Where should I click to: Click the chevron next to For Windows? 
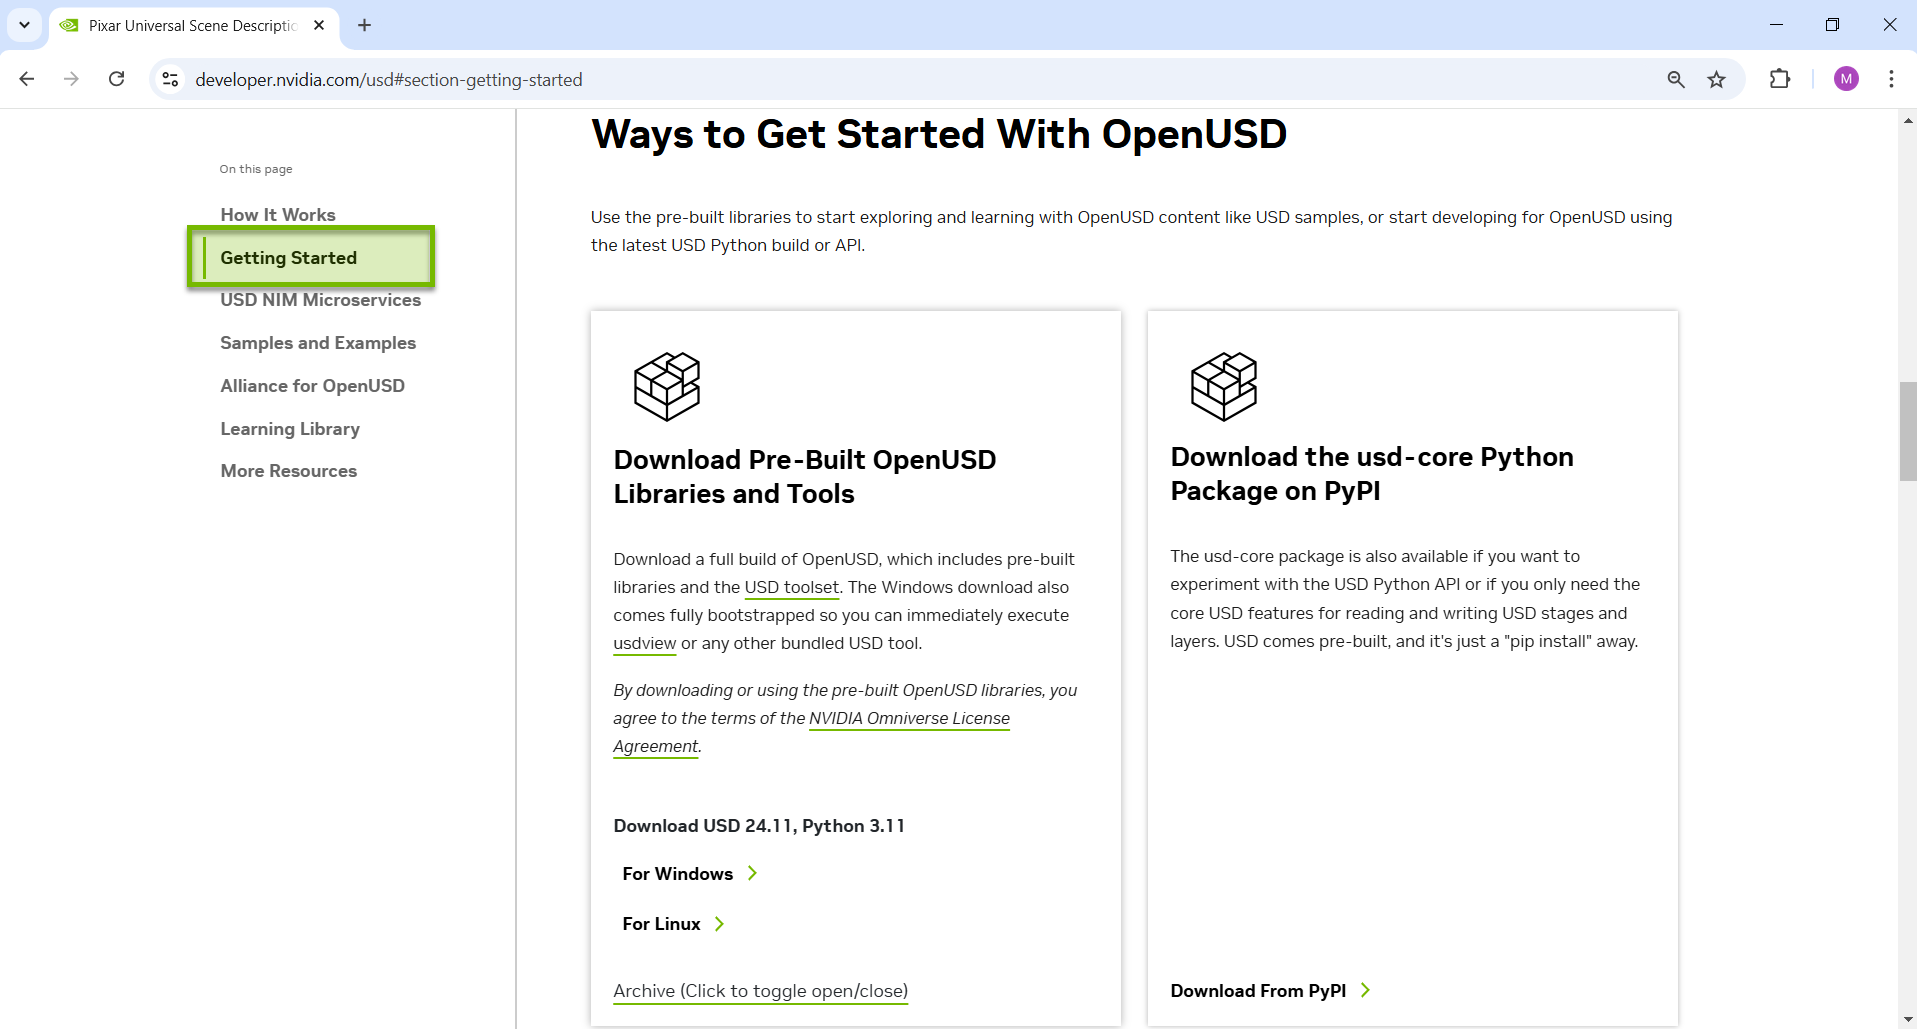(x=752, y=873)
